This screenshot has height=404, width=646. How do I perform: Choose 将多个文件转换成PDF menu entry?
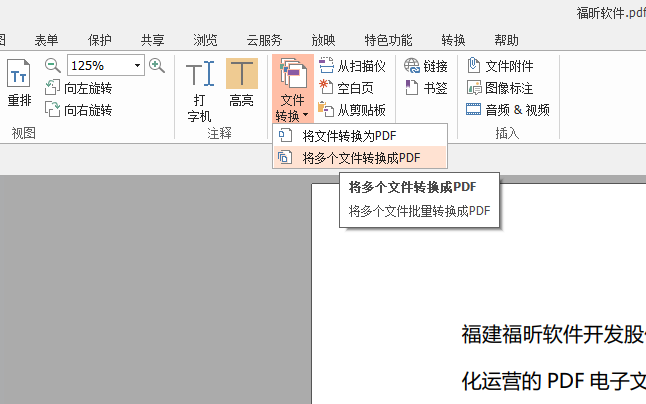360,157
